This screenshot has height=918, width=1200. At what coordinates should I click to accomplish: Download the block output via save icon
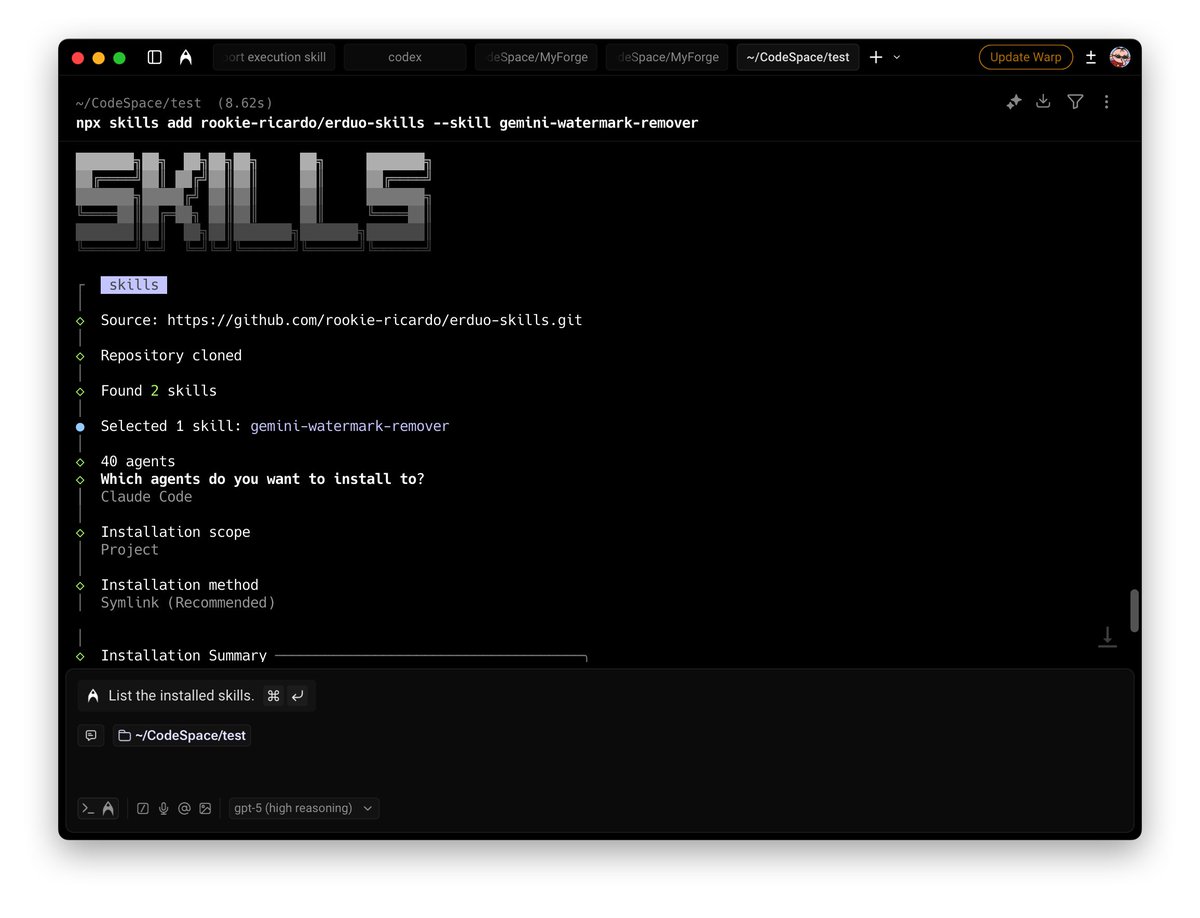pos(1043,102)
